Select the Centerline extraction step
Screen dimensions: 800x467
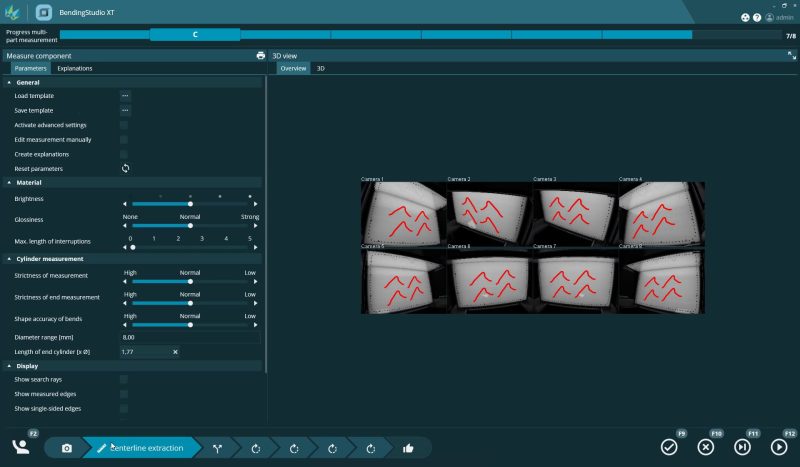(140, 448)
